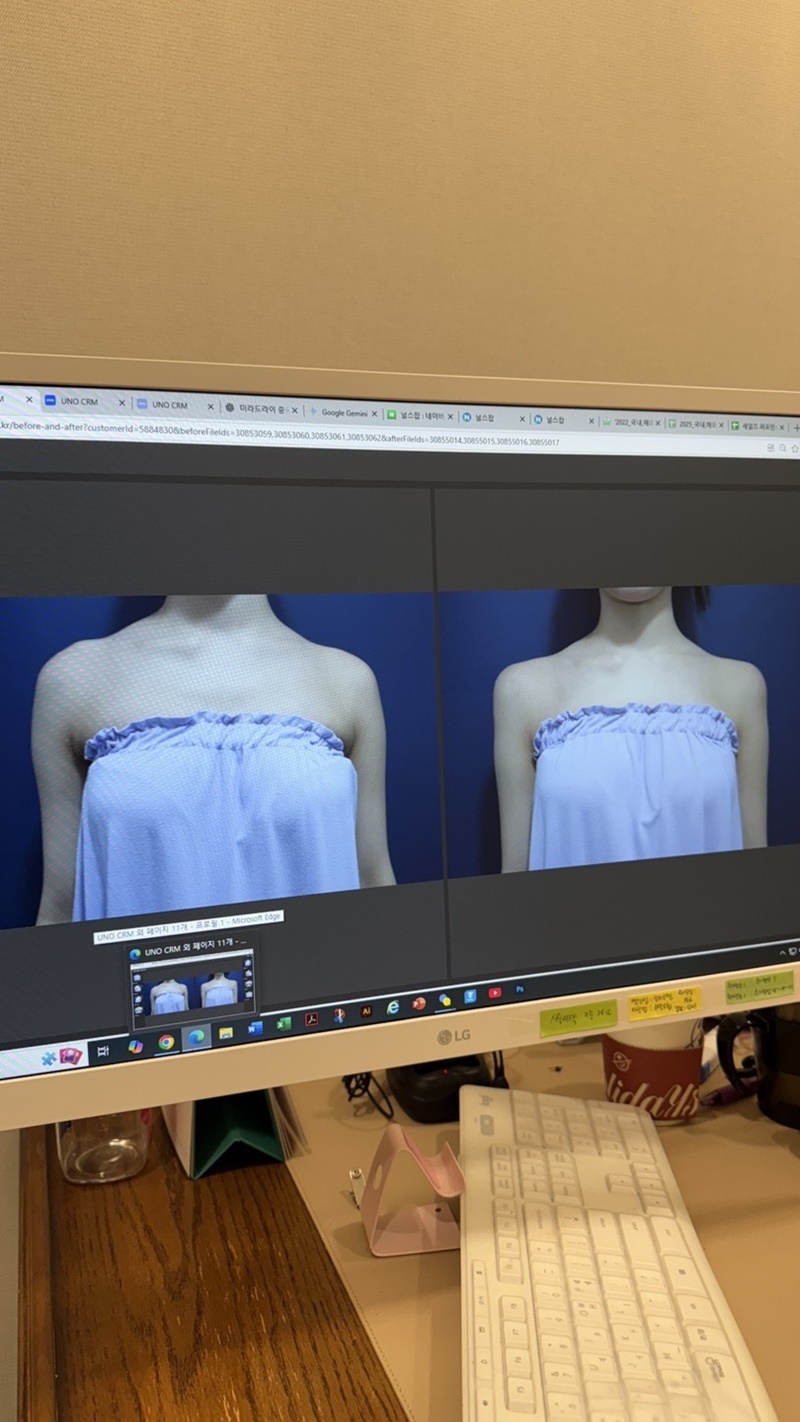This screenshot has height=1422, width=800.
Task: Open Photoshop from the taskbar
Action: [x=519, y=990]
